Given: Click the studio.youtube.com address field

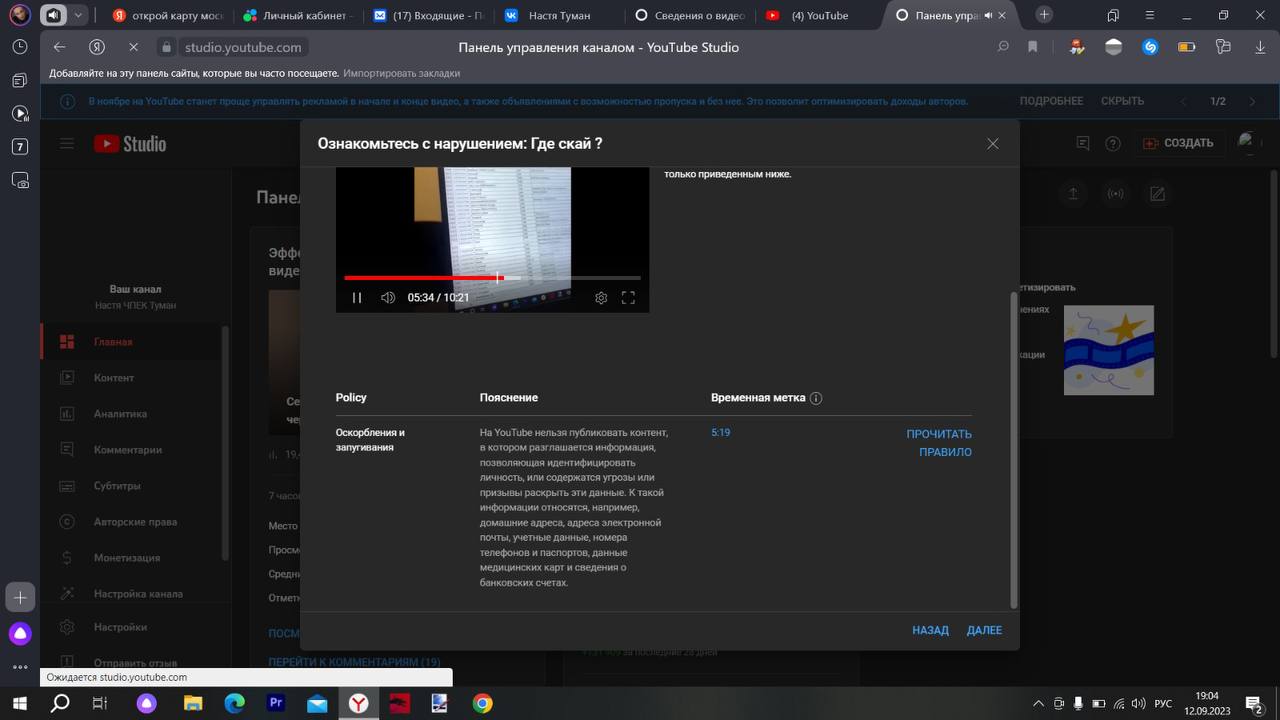Looking at the screenshot, I should click(x=242, y=47).
